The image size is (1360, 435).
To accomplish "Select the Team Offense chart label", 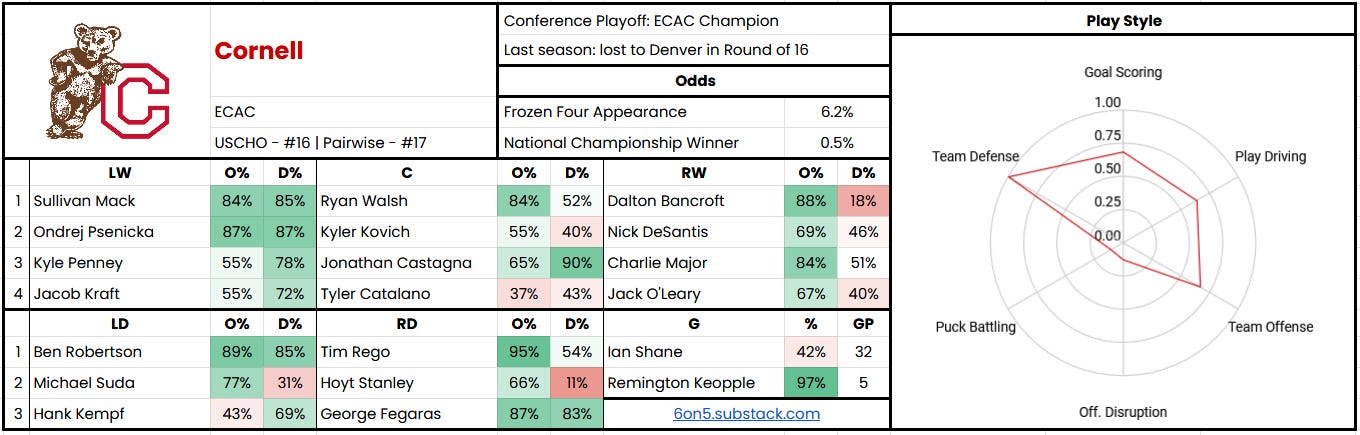I will pyautogui.click(x=1270, y=327).
